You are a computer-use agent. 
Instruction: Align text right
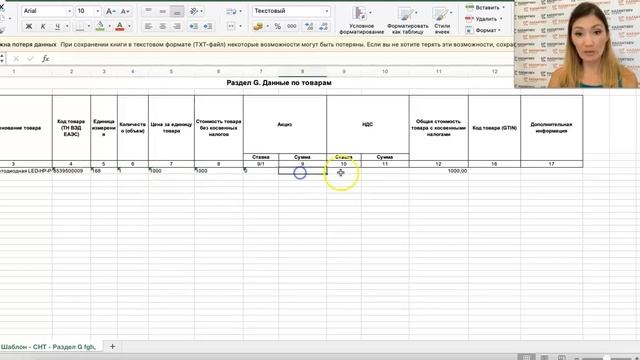tap(177, 27)
